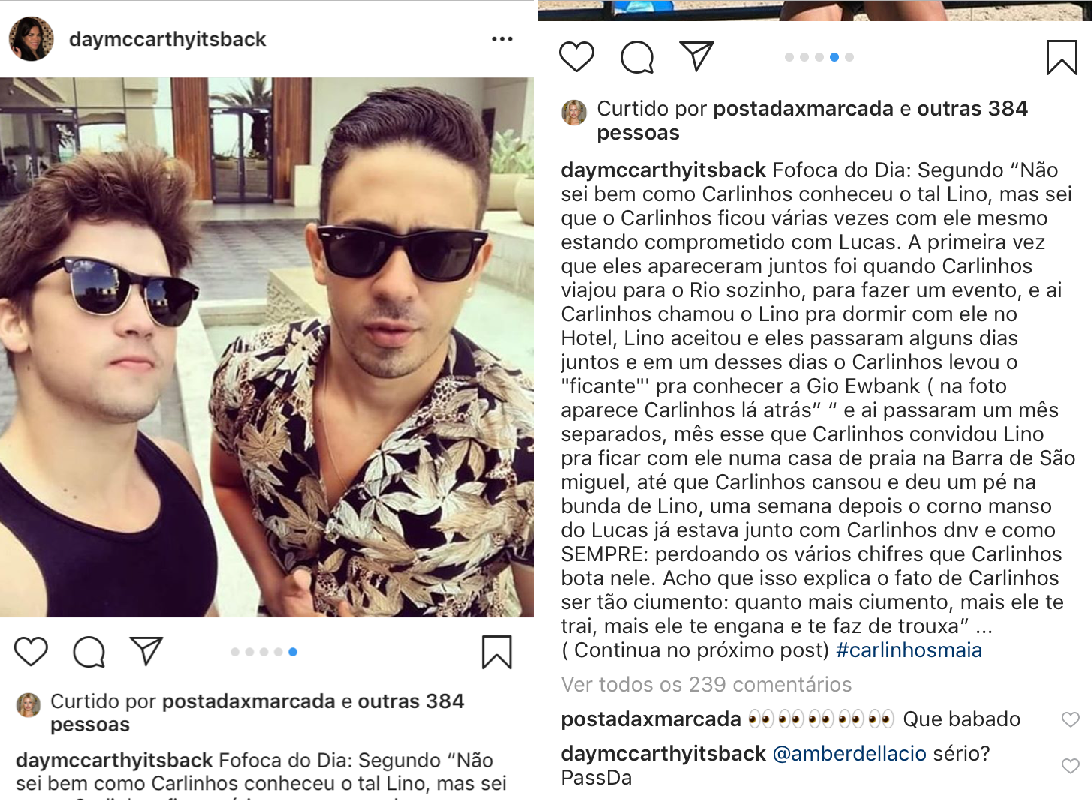1092x800 pixels.
Task: Tap the heart icon on right post
Action: [577, 56]
